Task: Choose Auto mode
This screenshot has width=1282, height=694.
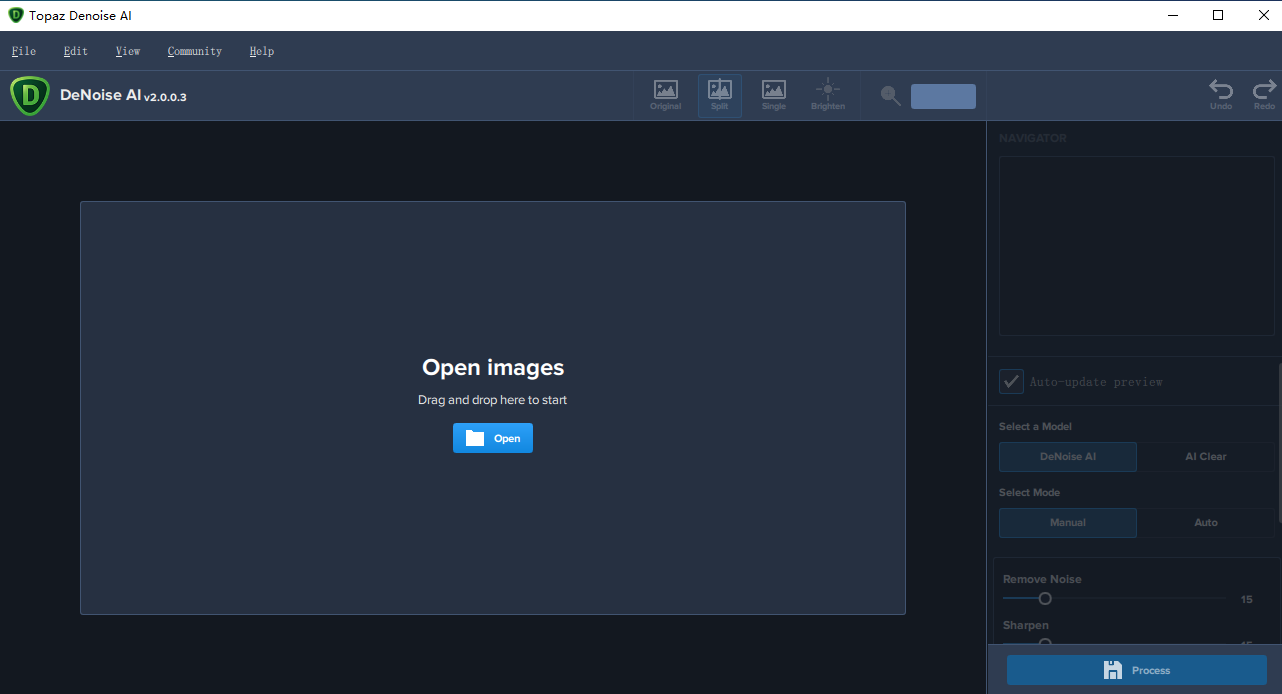Action: coord(1206,523)
